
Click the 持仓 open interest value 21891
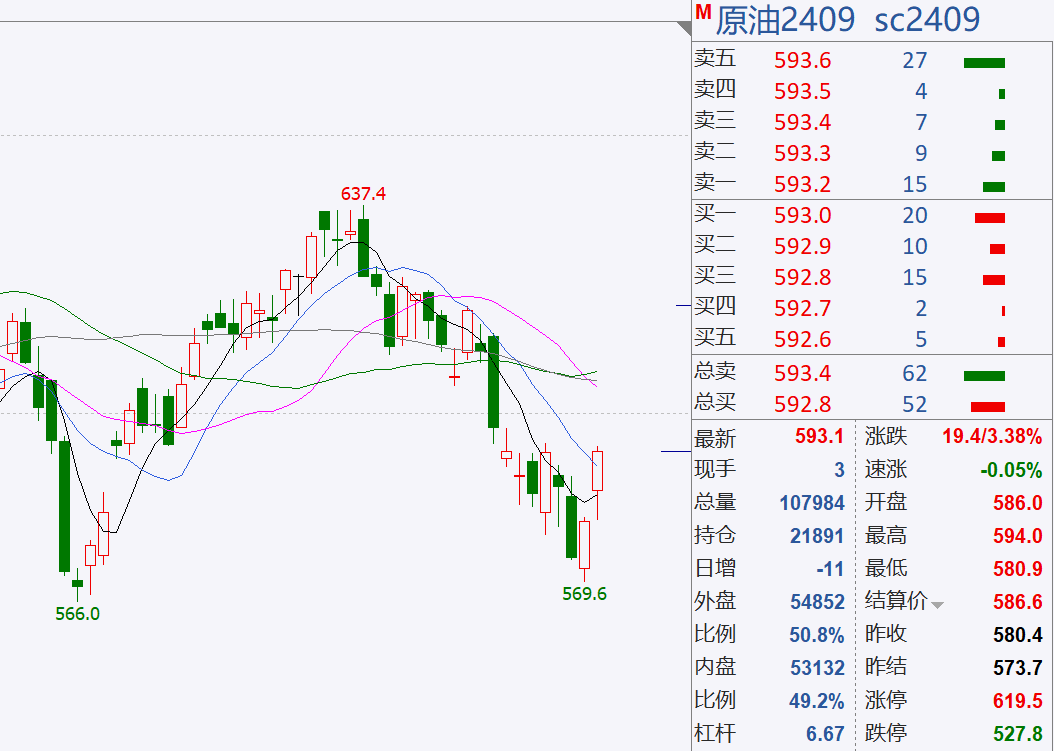tap(817, 536)
